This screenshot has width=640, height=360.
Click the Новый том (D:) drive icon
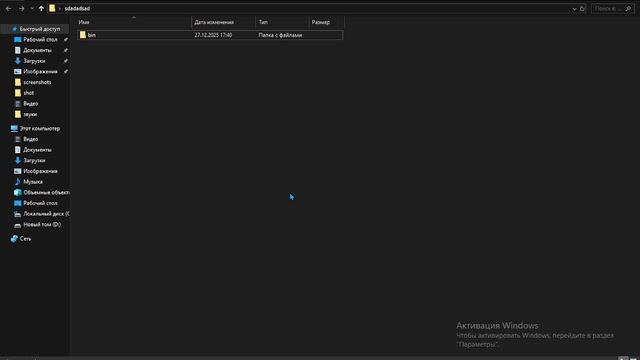click(18, 224)
